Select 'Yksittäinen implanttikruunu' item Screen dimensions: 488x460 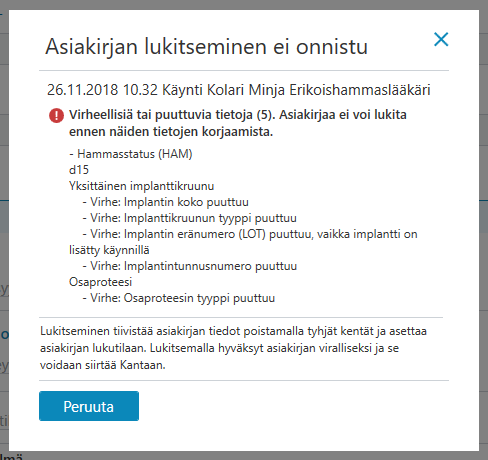pyautogui.click(x=141, y=186)
